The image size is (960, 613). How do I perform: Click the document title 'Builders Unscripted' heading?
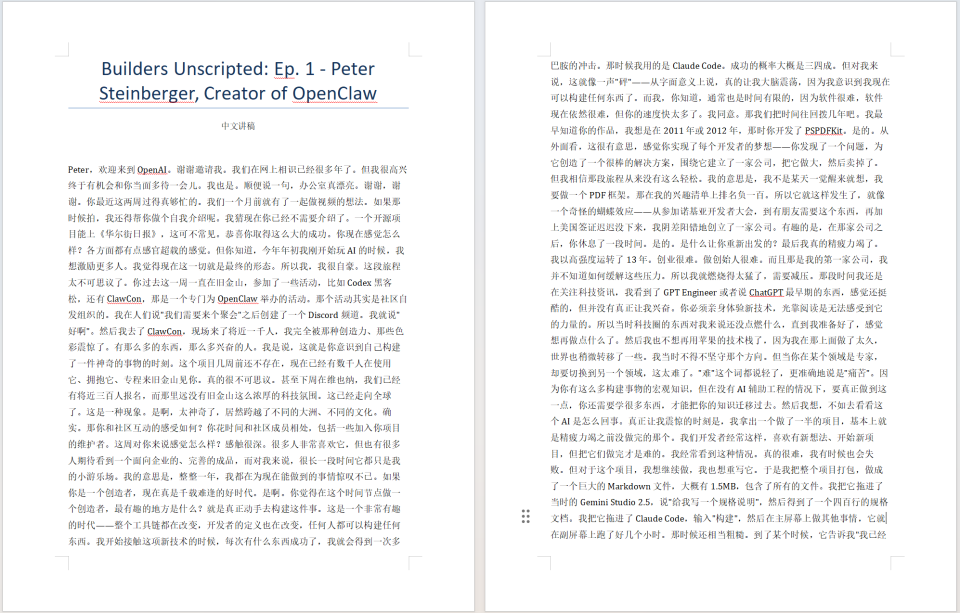coord(238,69)
